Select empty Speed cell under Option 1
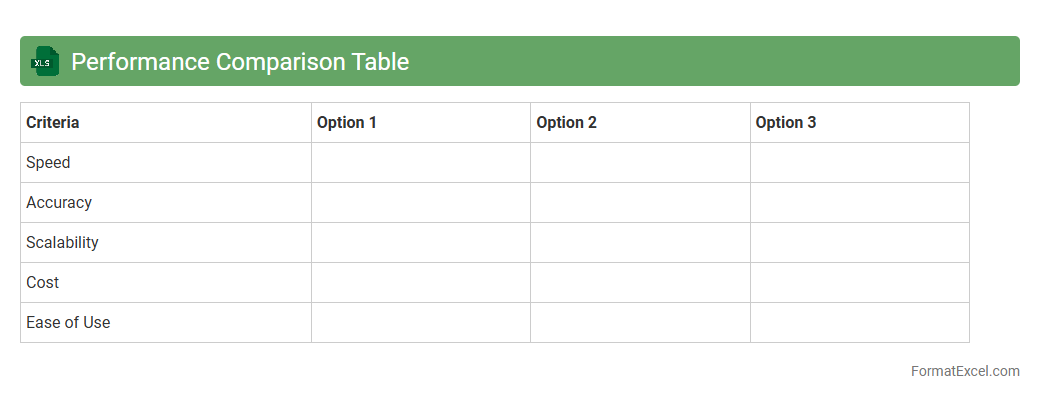Screen dimensions: 1040x400 pos(420,163)
